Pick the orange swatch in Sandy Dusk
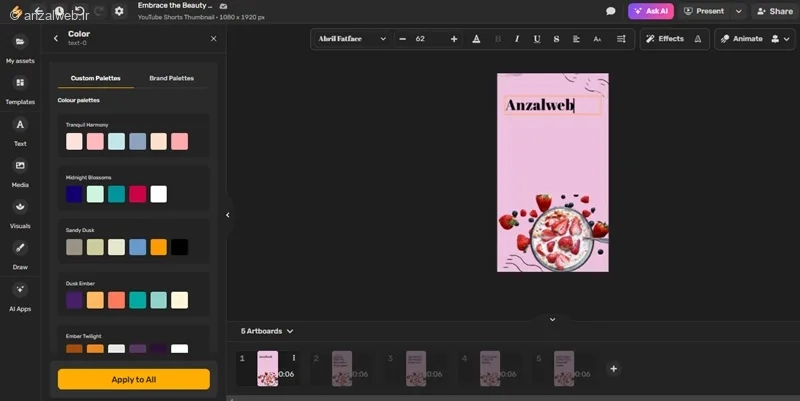This screenshot has width=800, height=401. [159, 247]
